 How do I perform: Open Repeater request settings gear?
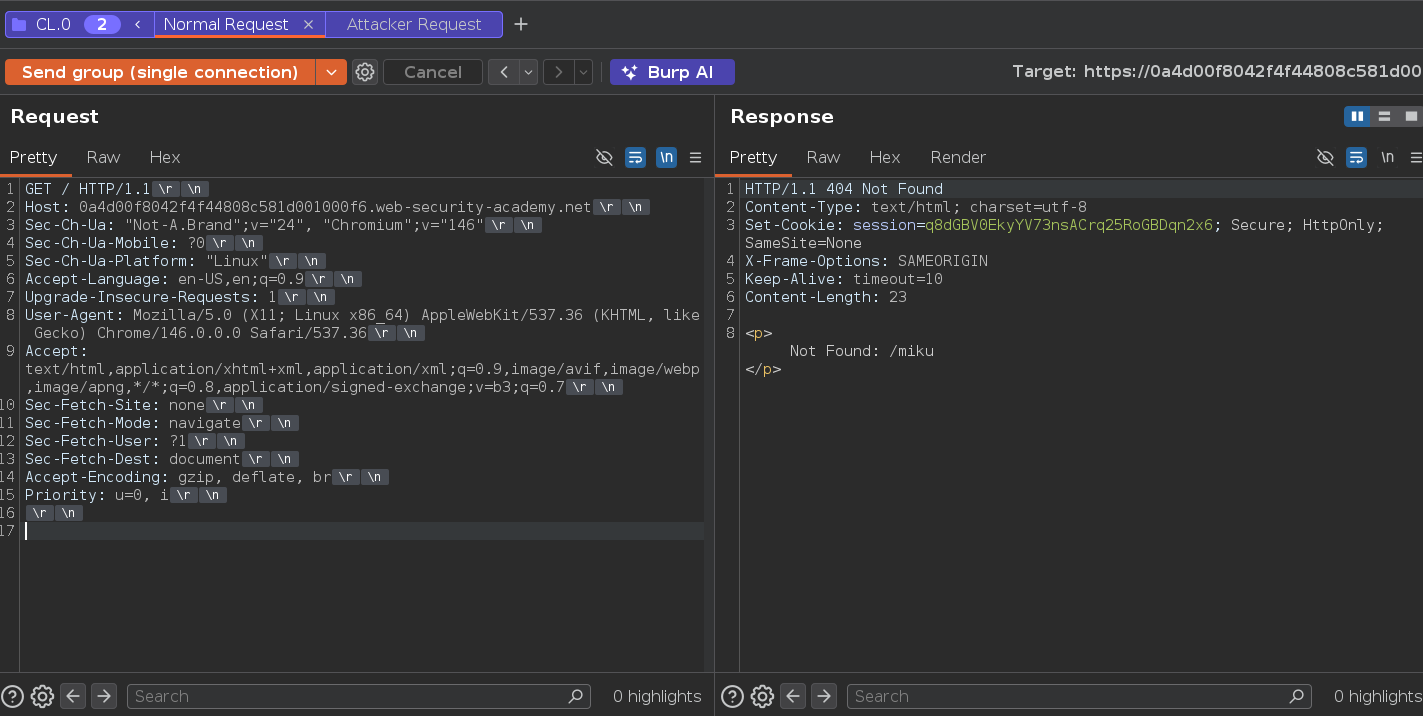coord(365,72)
